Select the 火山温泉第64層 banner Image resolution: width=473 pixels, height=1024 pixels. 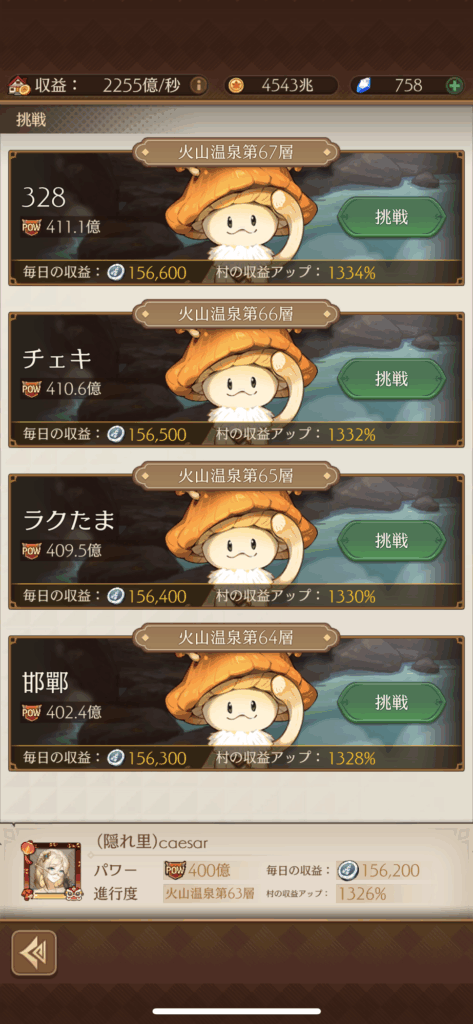coord(236,637)
